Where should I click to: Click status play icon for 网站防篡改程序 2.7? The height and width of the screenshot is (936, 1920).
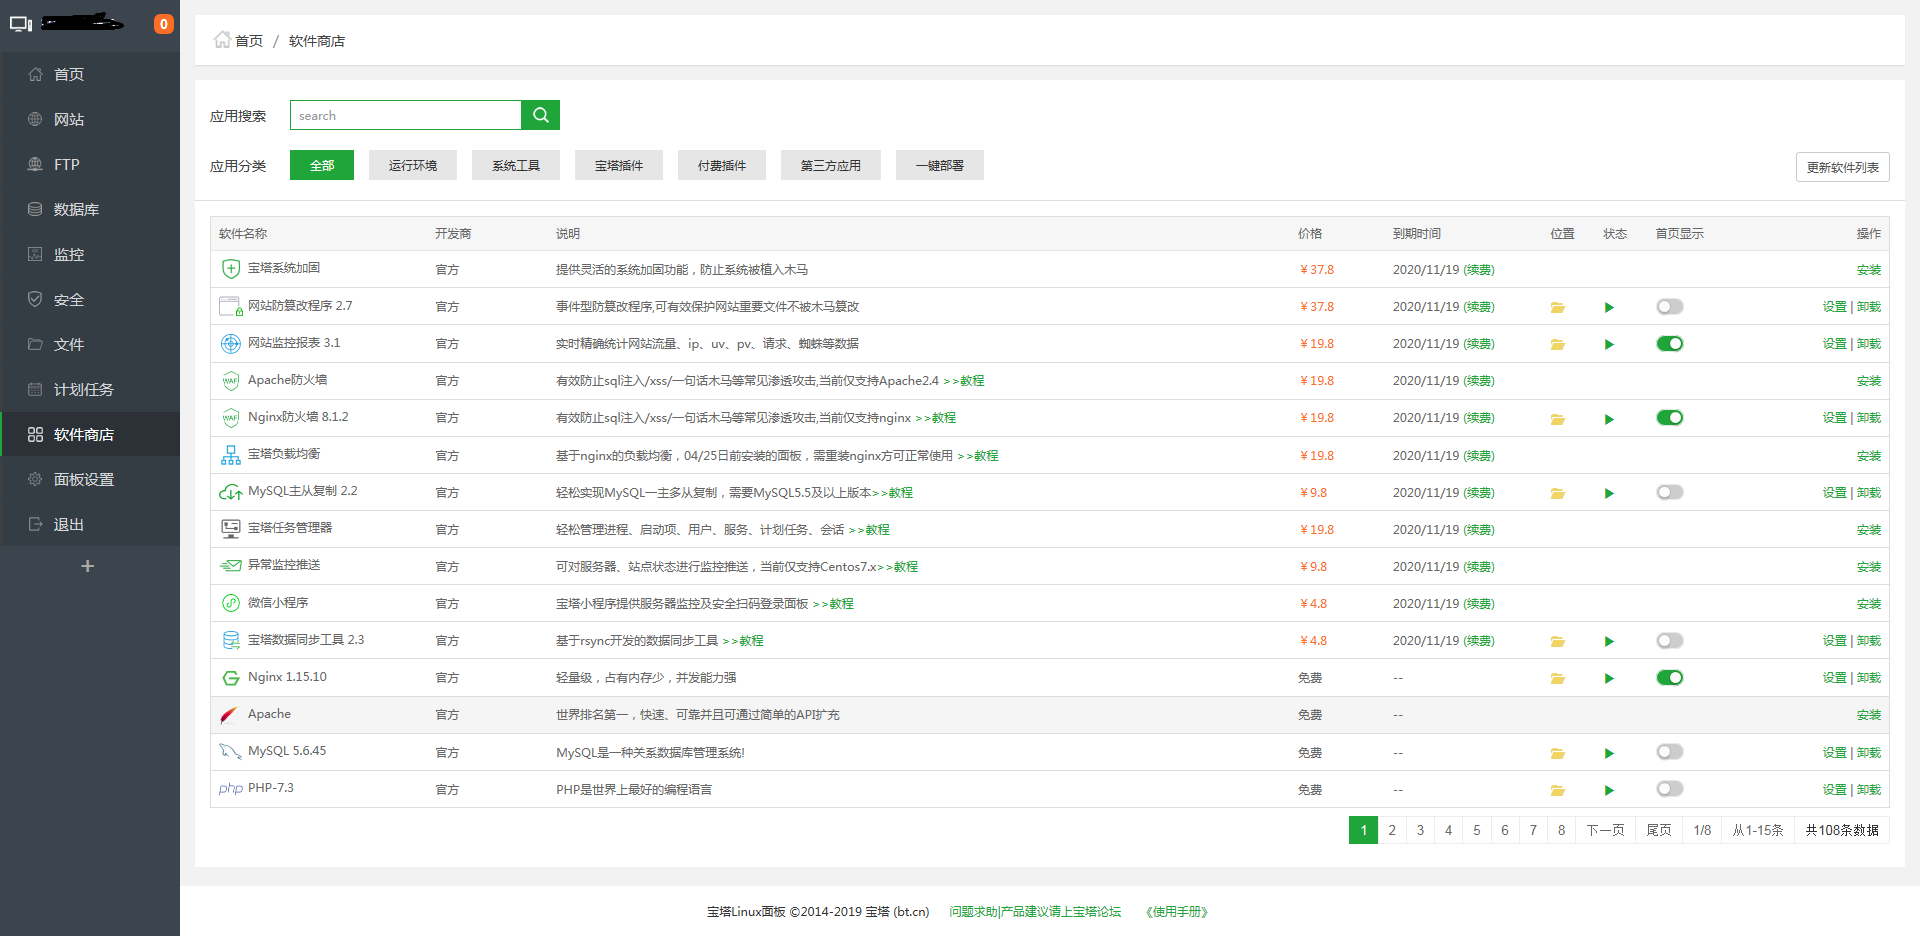[1609, 307]
